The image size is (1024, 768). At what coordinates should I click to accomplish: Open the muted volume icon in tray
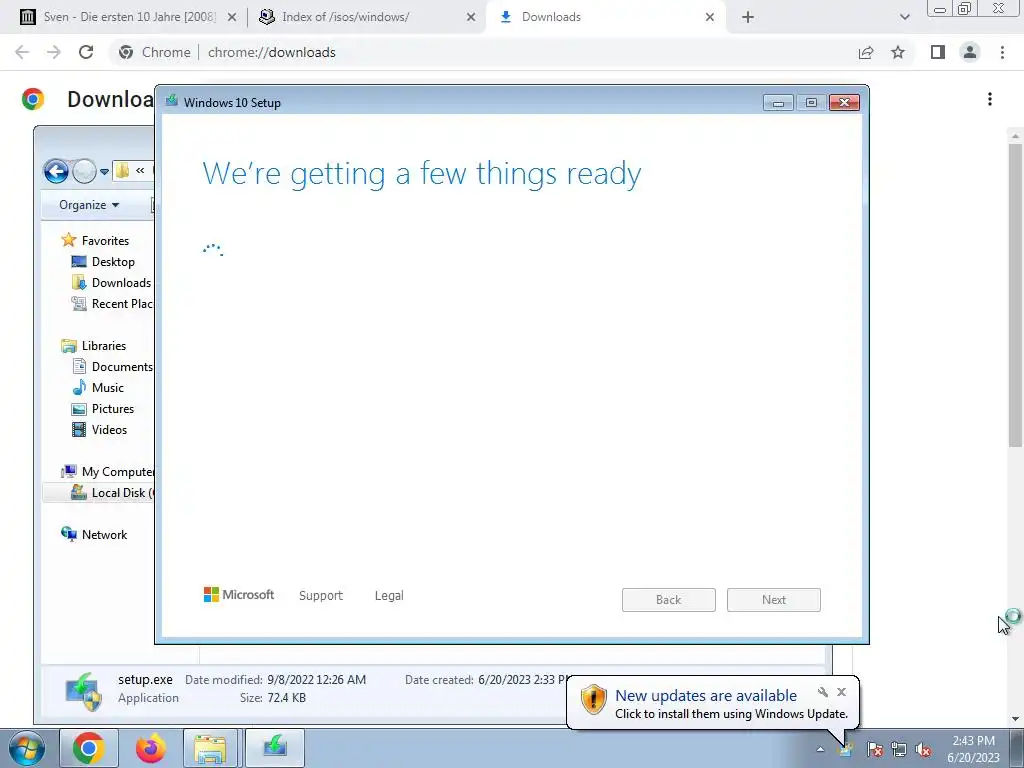[923, 750]
